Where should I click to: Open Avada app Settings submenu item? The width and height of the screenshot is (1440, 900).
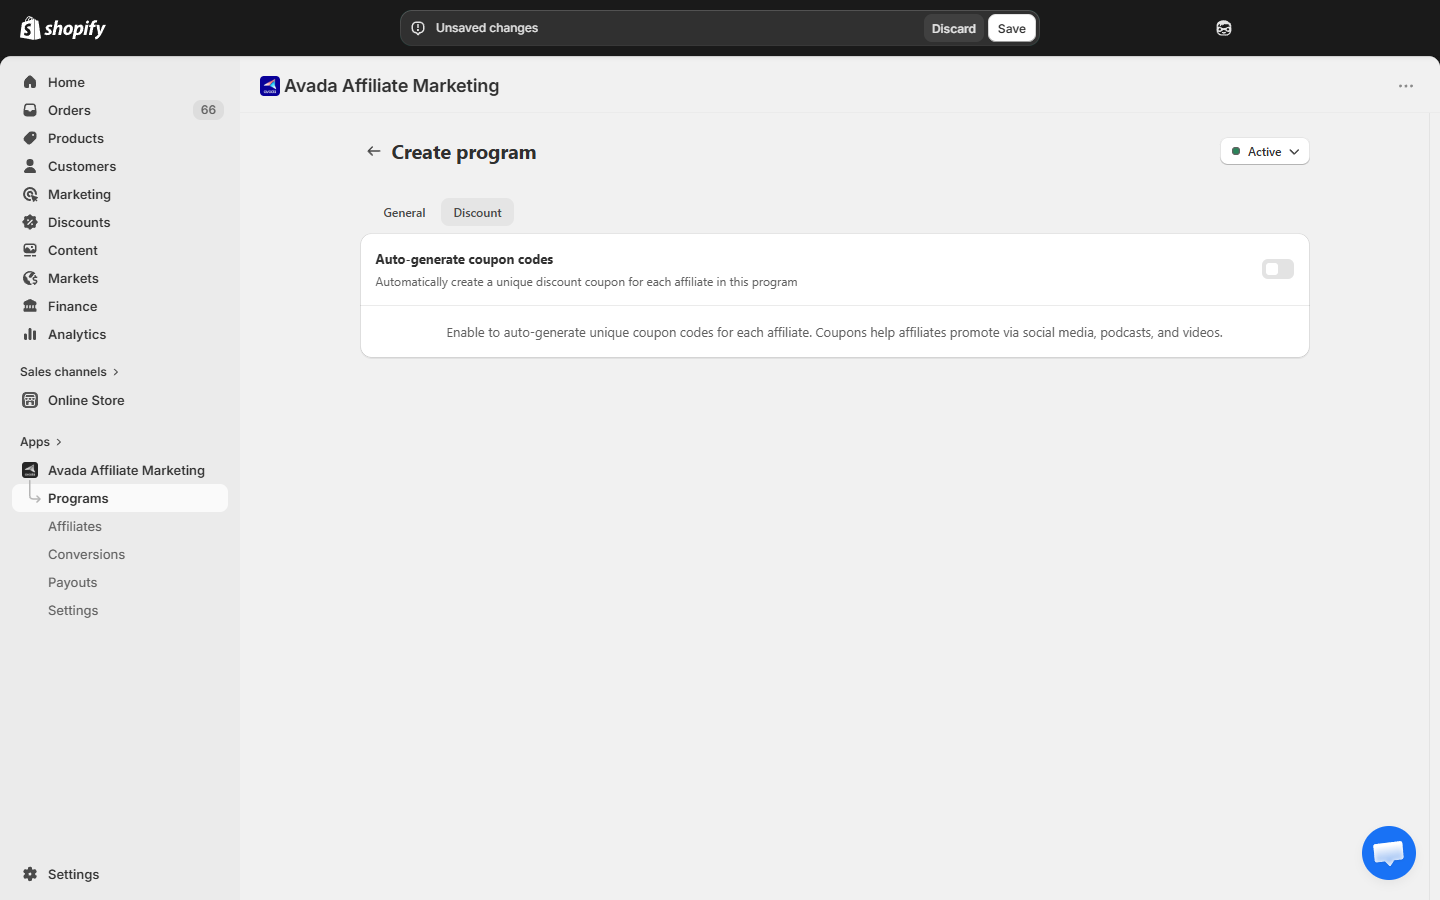pyautogui.click(x=73, y=610)
